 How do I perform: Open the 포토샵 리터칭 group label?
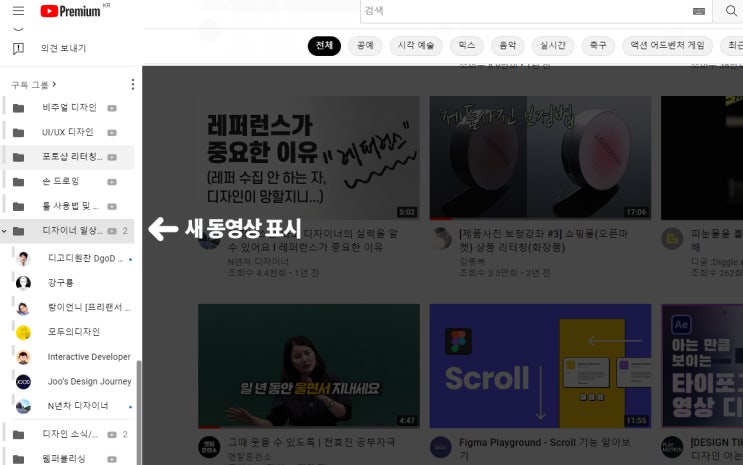point(72,157)
